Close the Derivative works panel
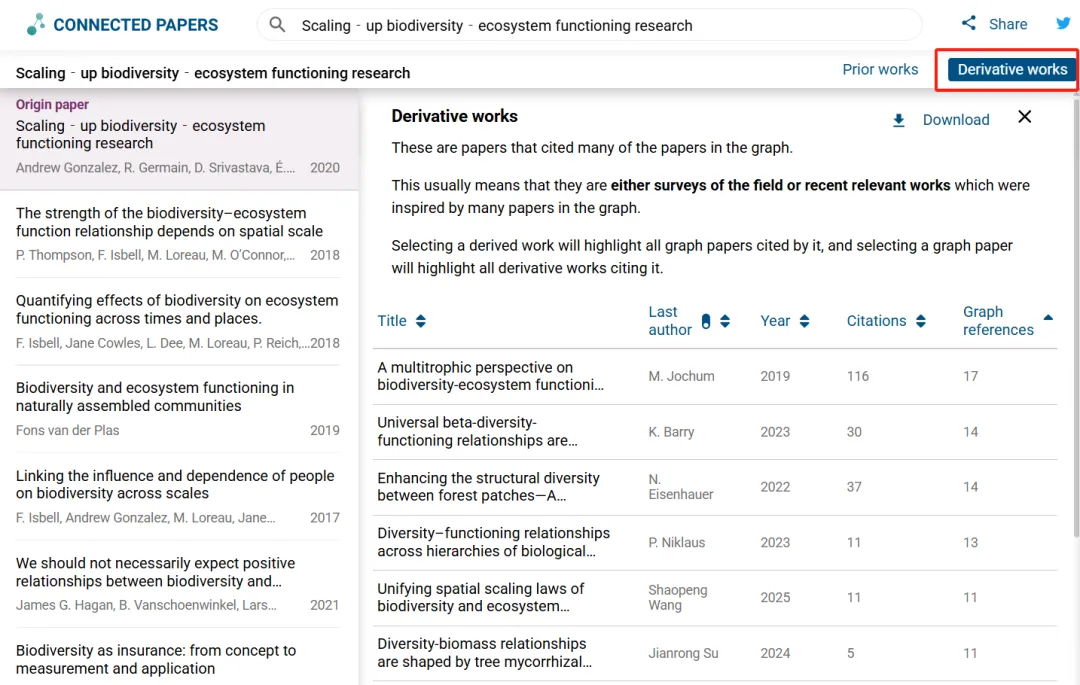The height and width of the screenshot is (685, 1080). tap(1024, 117)
